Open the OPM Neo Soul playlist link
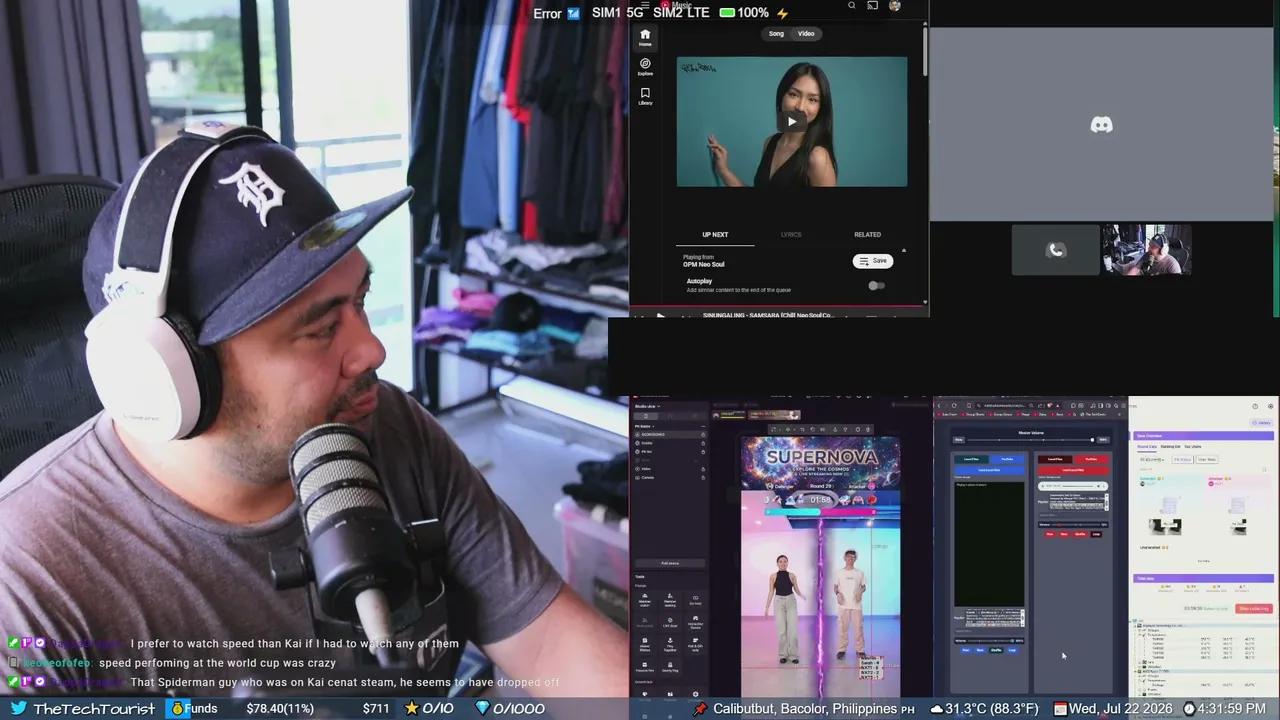This screenshot has height=720, width=1280. click(704, 265)
